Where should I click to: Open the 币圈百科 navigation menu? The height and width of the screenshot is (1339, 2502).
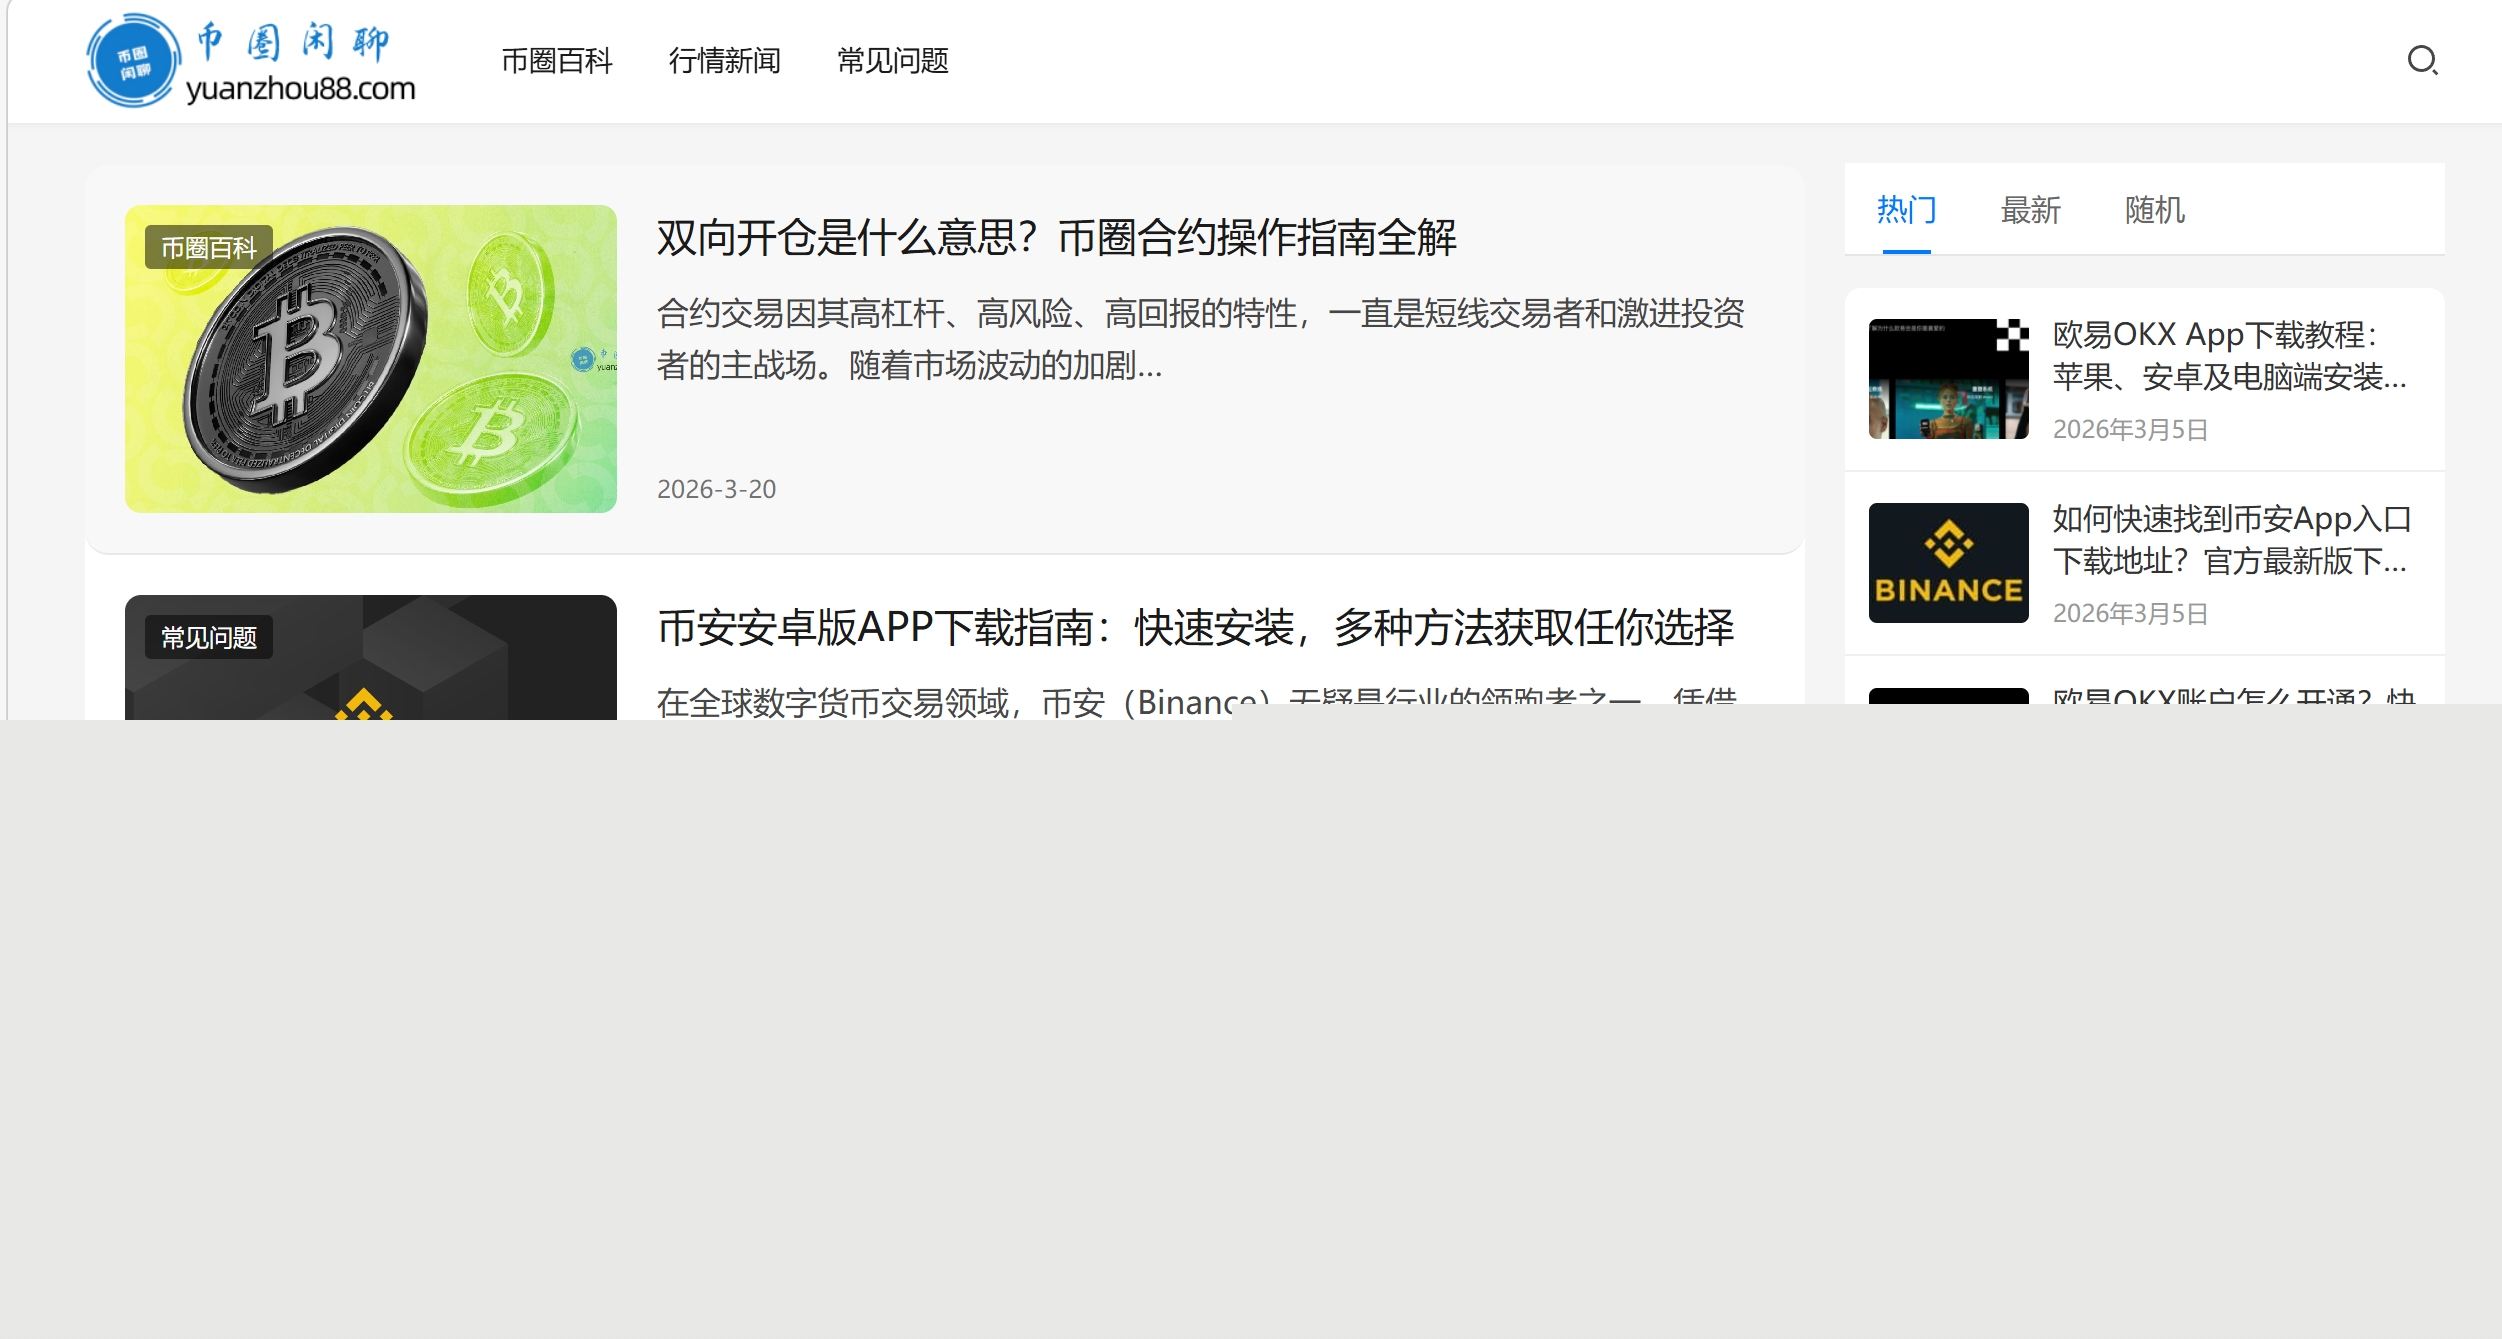(x=557, y=61)
